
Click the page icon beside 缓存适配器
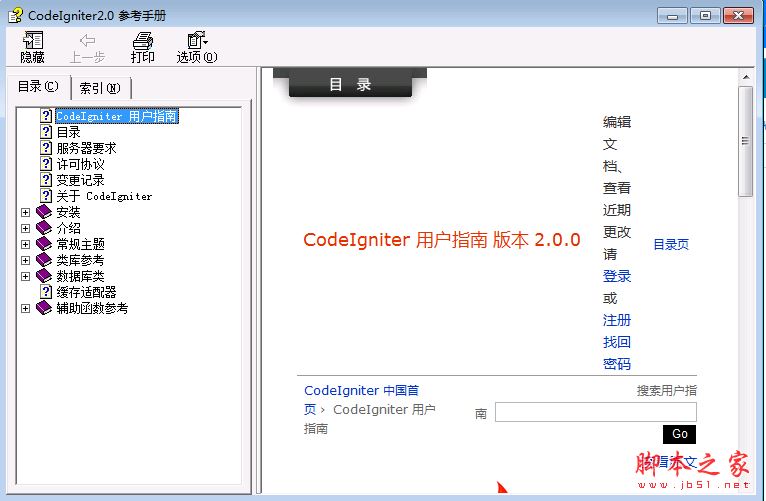click(46, 292)
